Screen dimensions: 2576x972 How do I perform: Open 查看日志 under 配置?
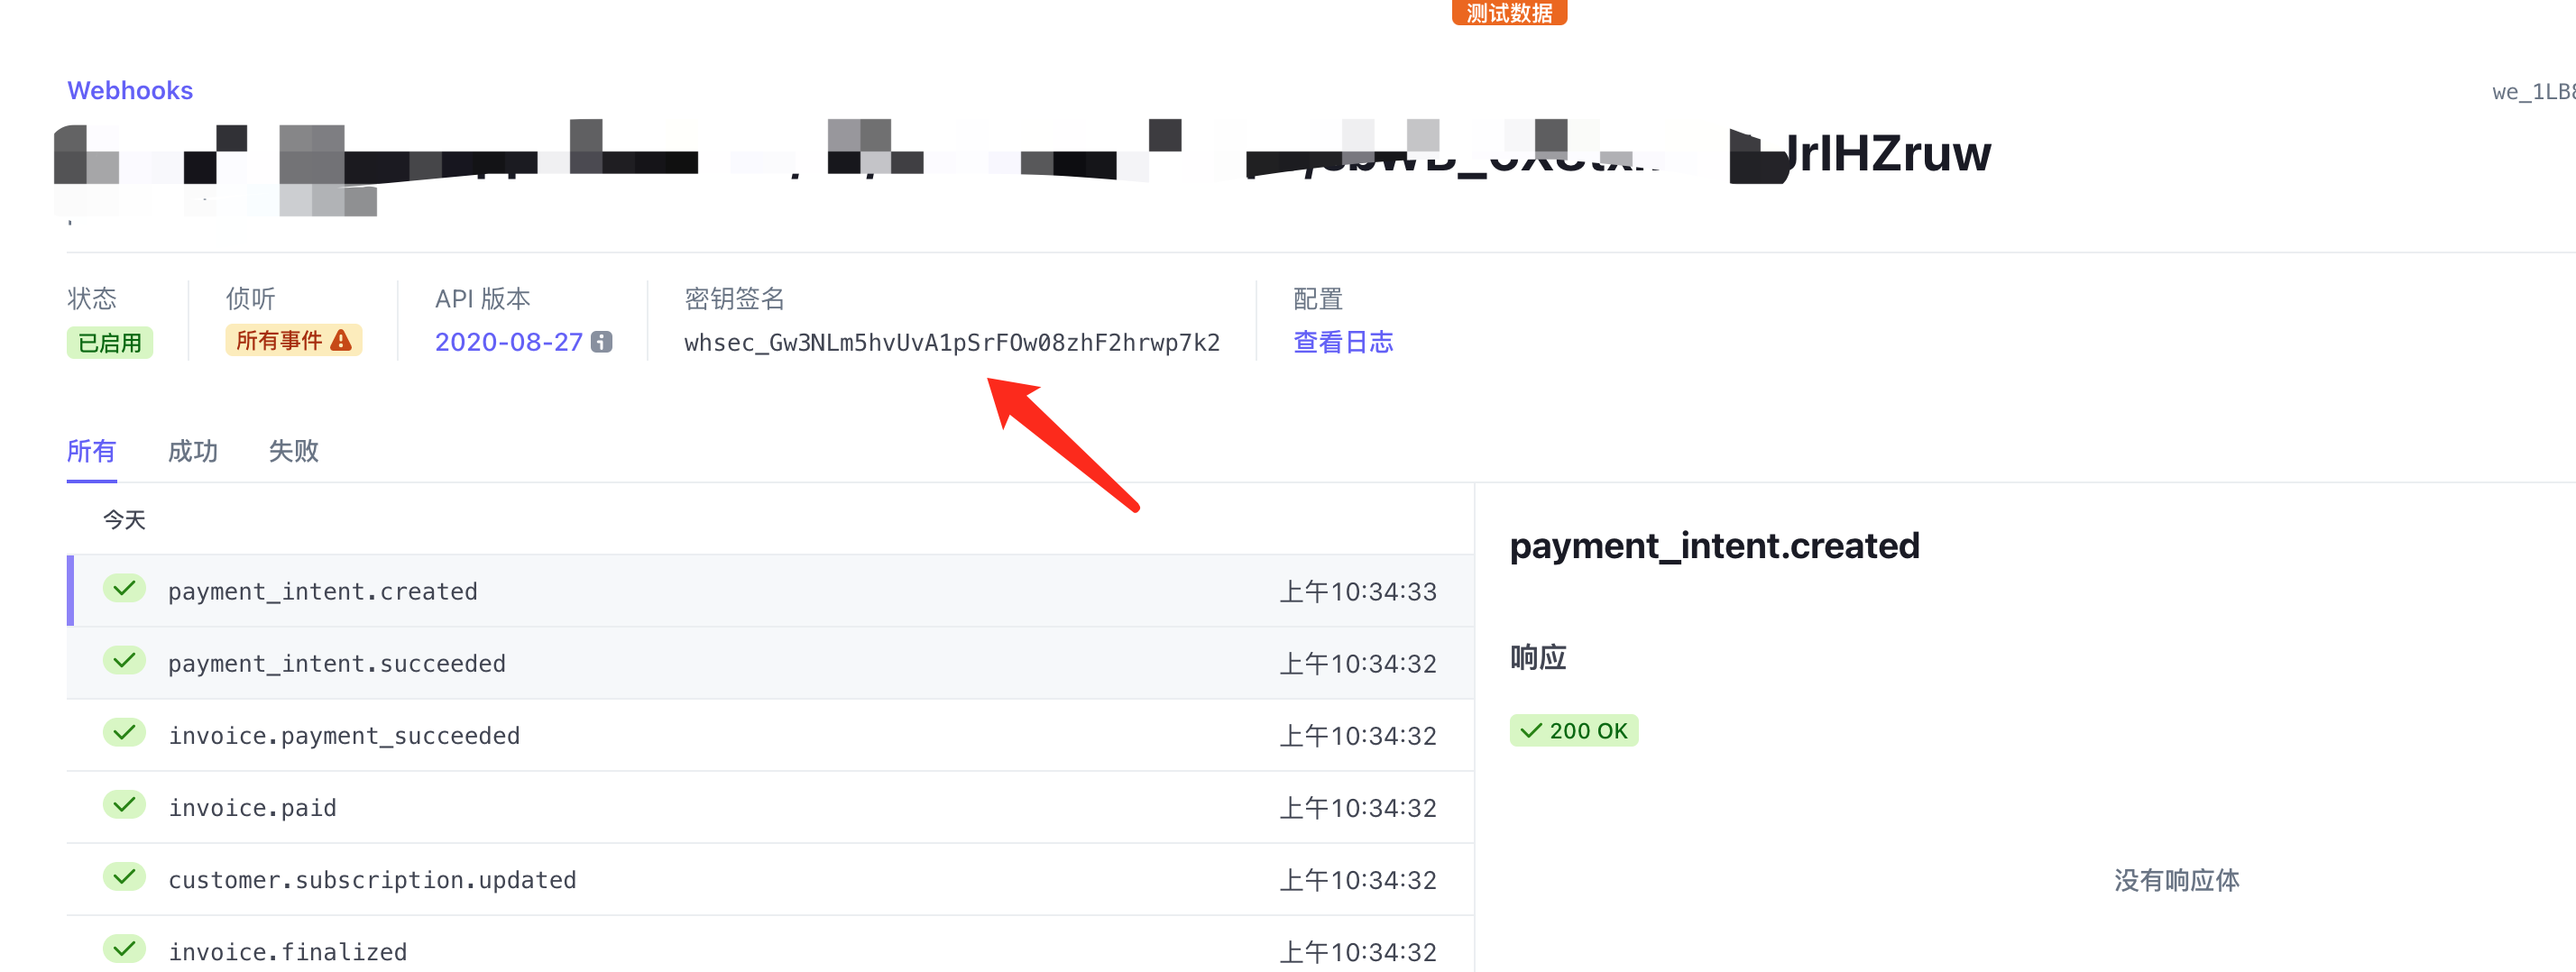[1343, 341]
